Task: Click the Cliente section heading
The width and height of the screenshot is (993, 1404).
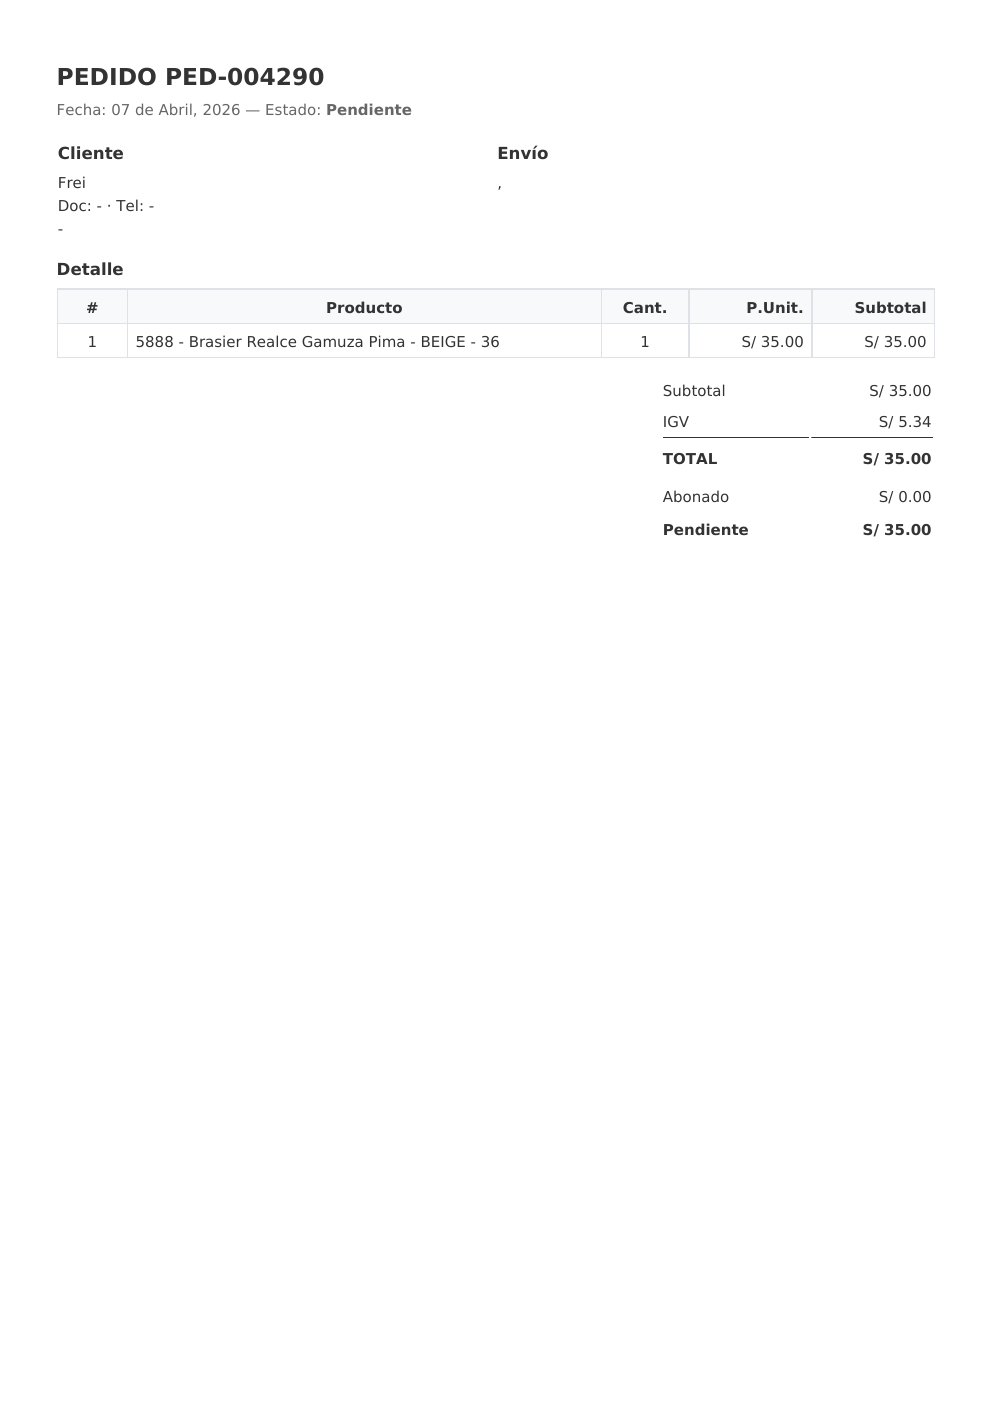Action: (90, 153)
